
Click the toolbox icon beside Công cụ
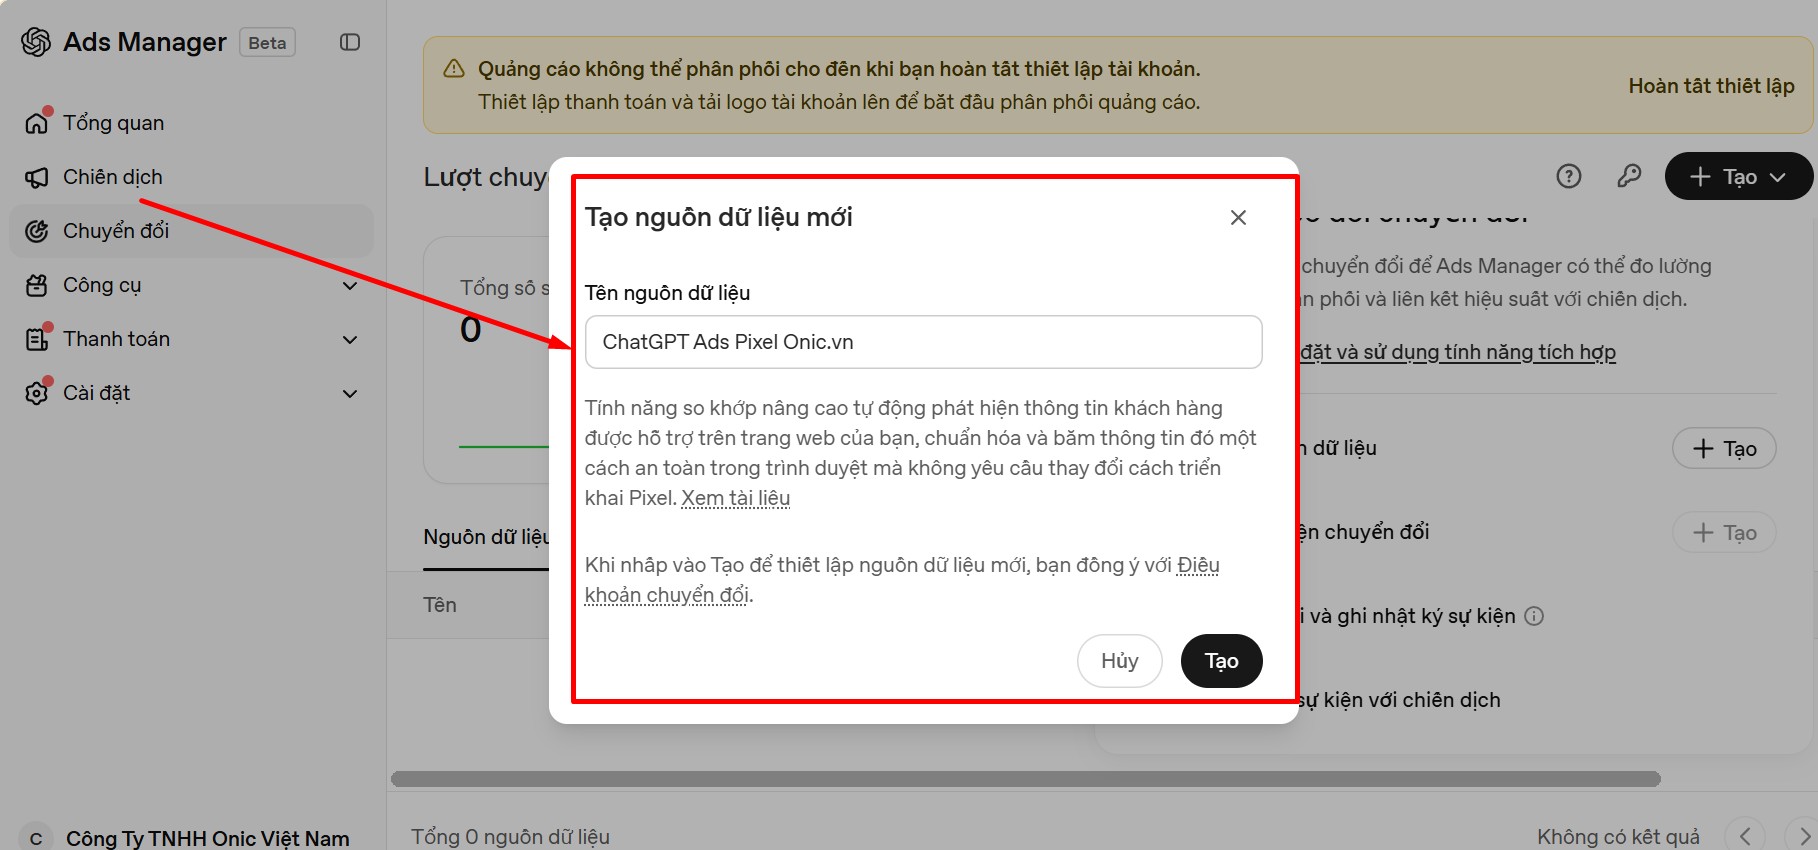pyautogui.click(x=37, y=285)
